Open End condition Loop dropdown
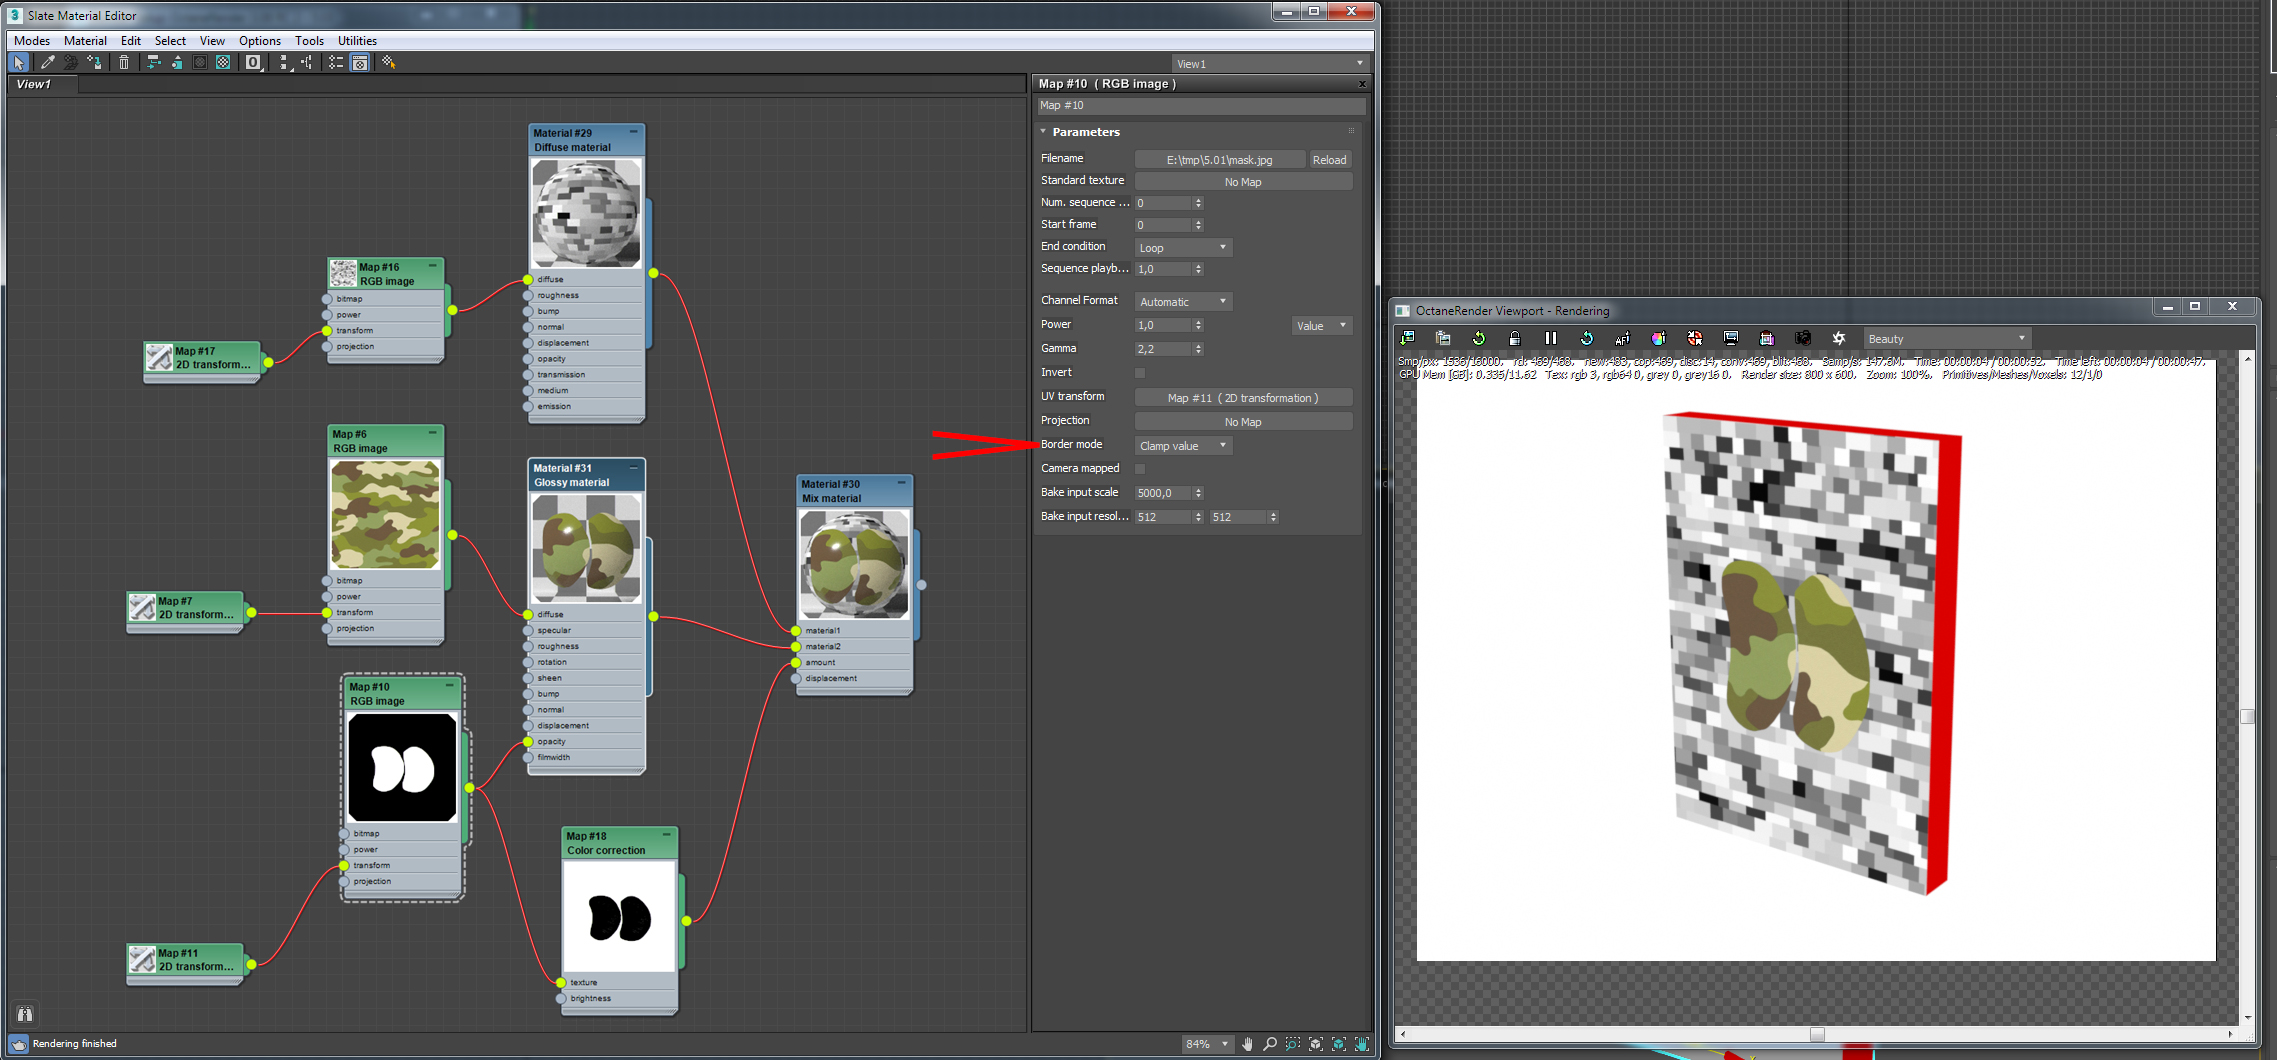 pyautogui.click(x=1183, y=247)
